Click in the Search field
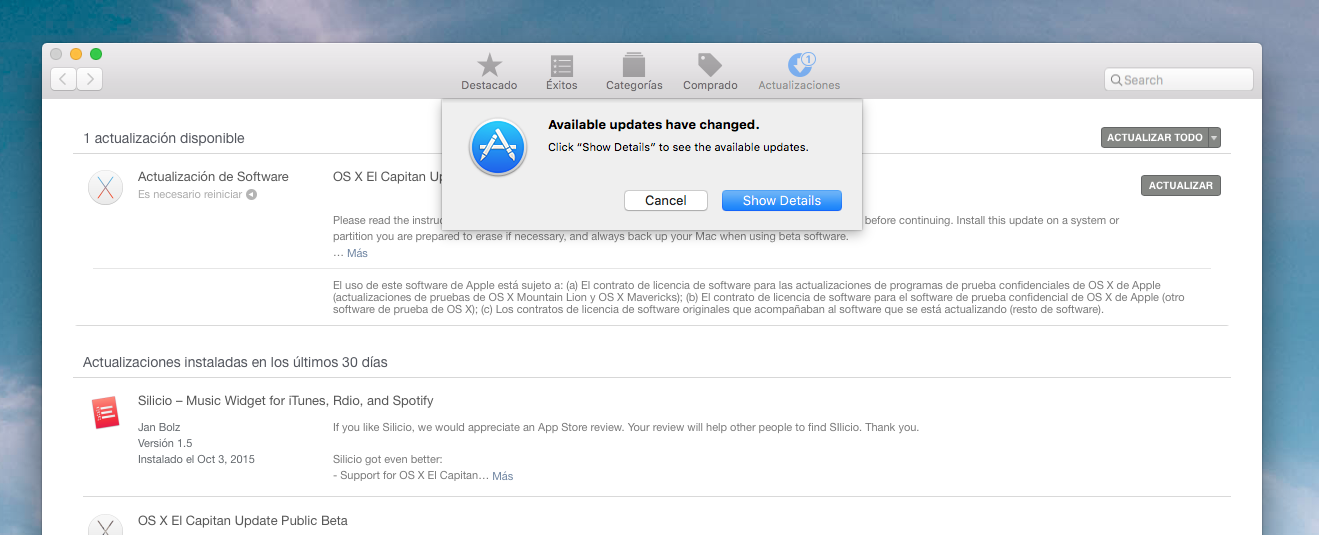 coord(1179,80)
